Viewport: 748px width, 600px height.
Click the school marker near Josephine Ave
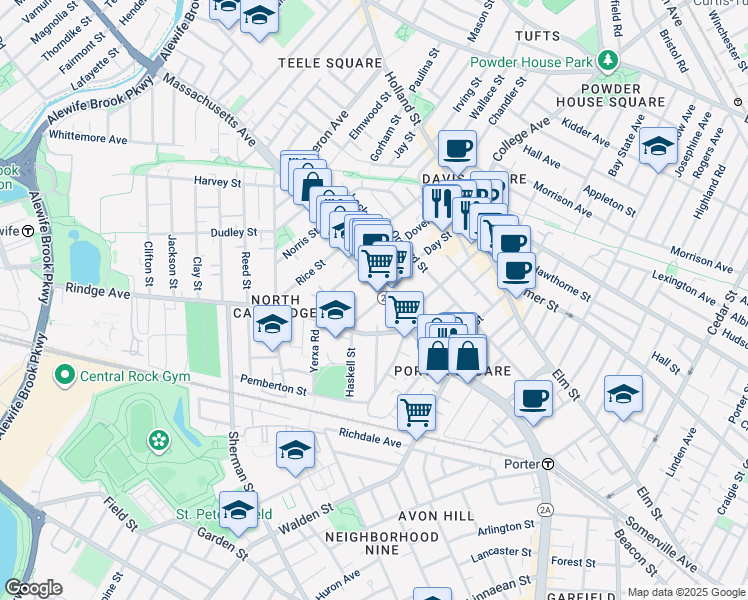pyautogui.click(x=658, y=147)
